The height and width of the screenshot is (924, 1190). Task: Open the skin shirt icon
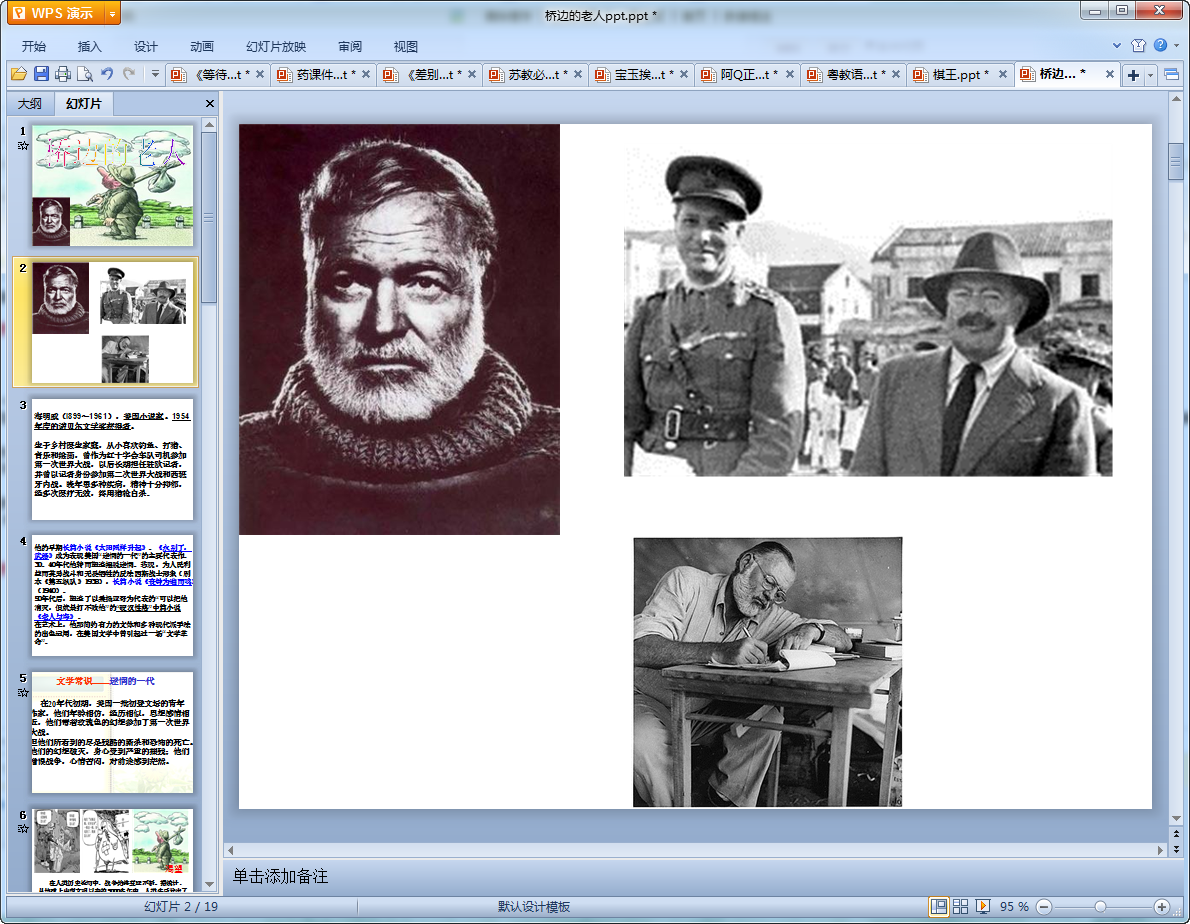pos(1138,45)
